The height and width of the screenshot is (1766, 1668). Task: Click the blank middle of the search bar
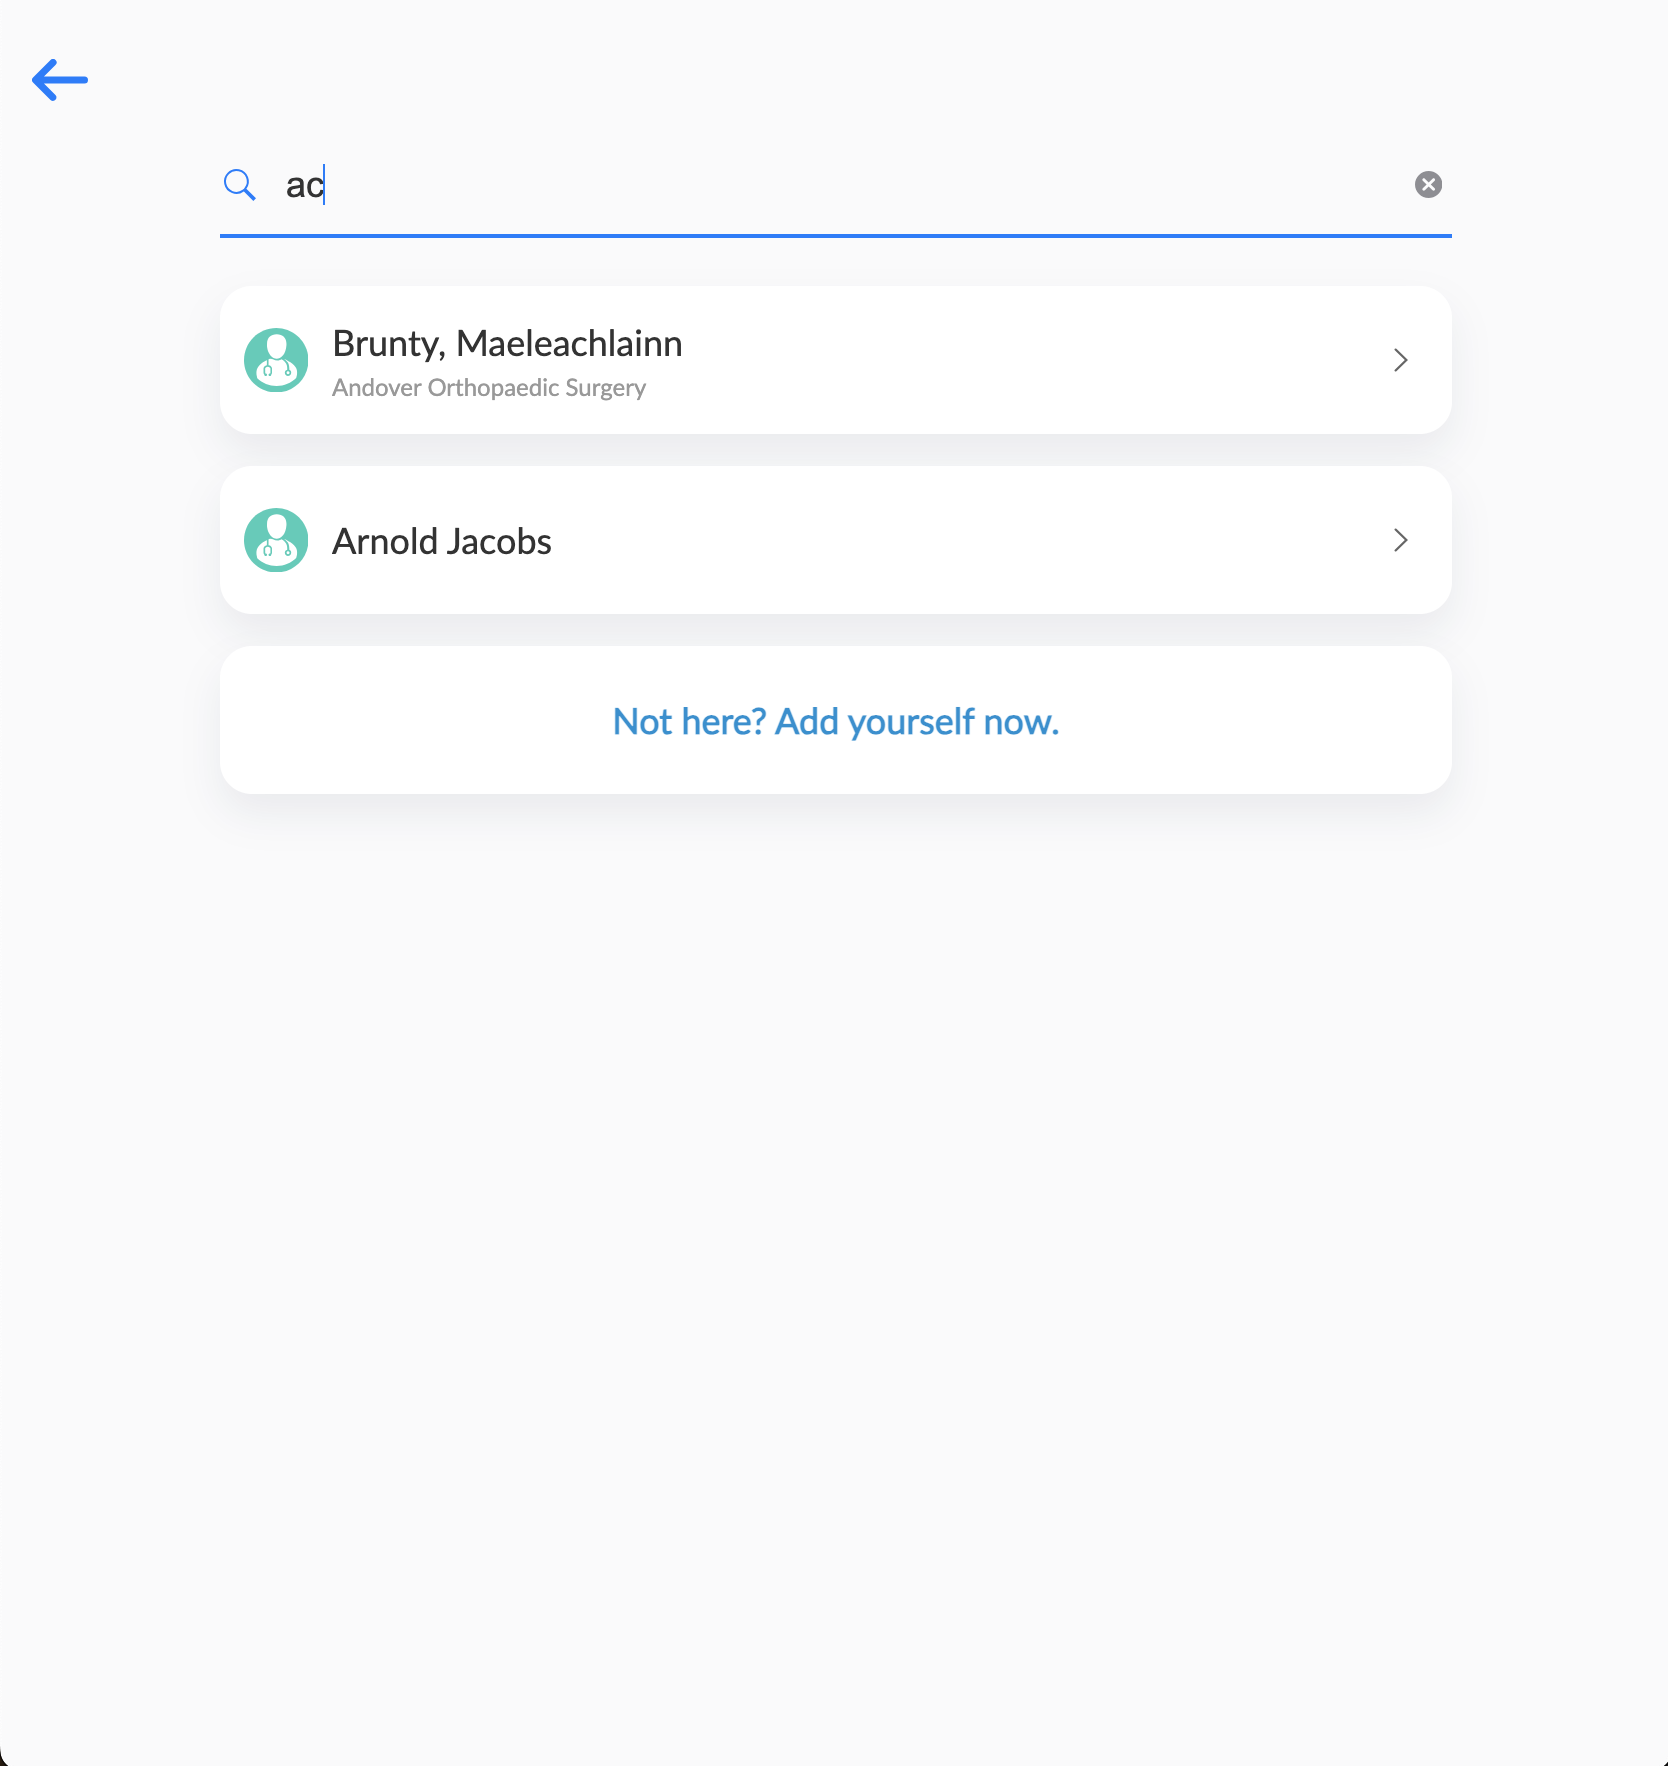click(850, 186)
